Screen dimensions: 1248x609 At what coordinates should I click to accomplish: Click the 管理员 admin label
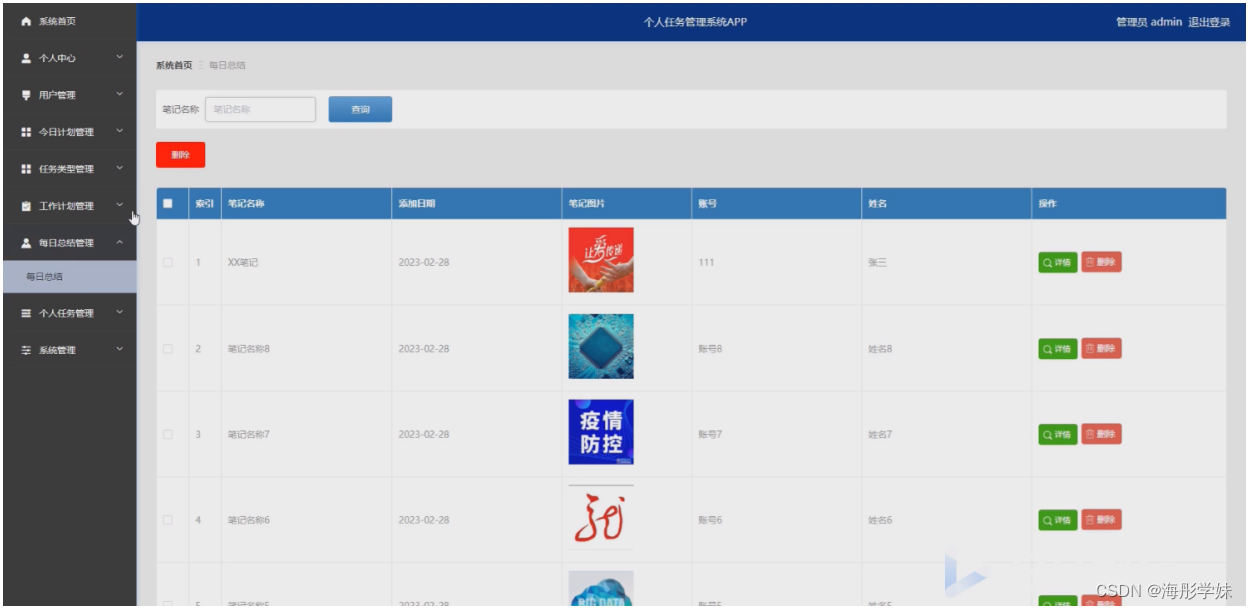(x=1149, y=22)
